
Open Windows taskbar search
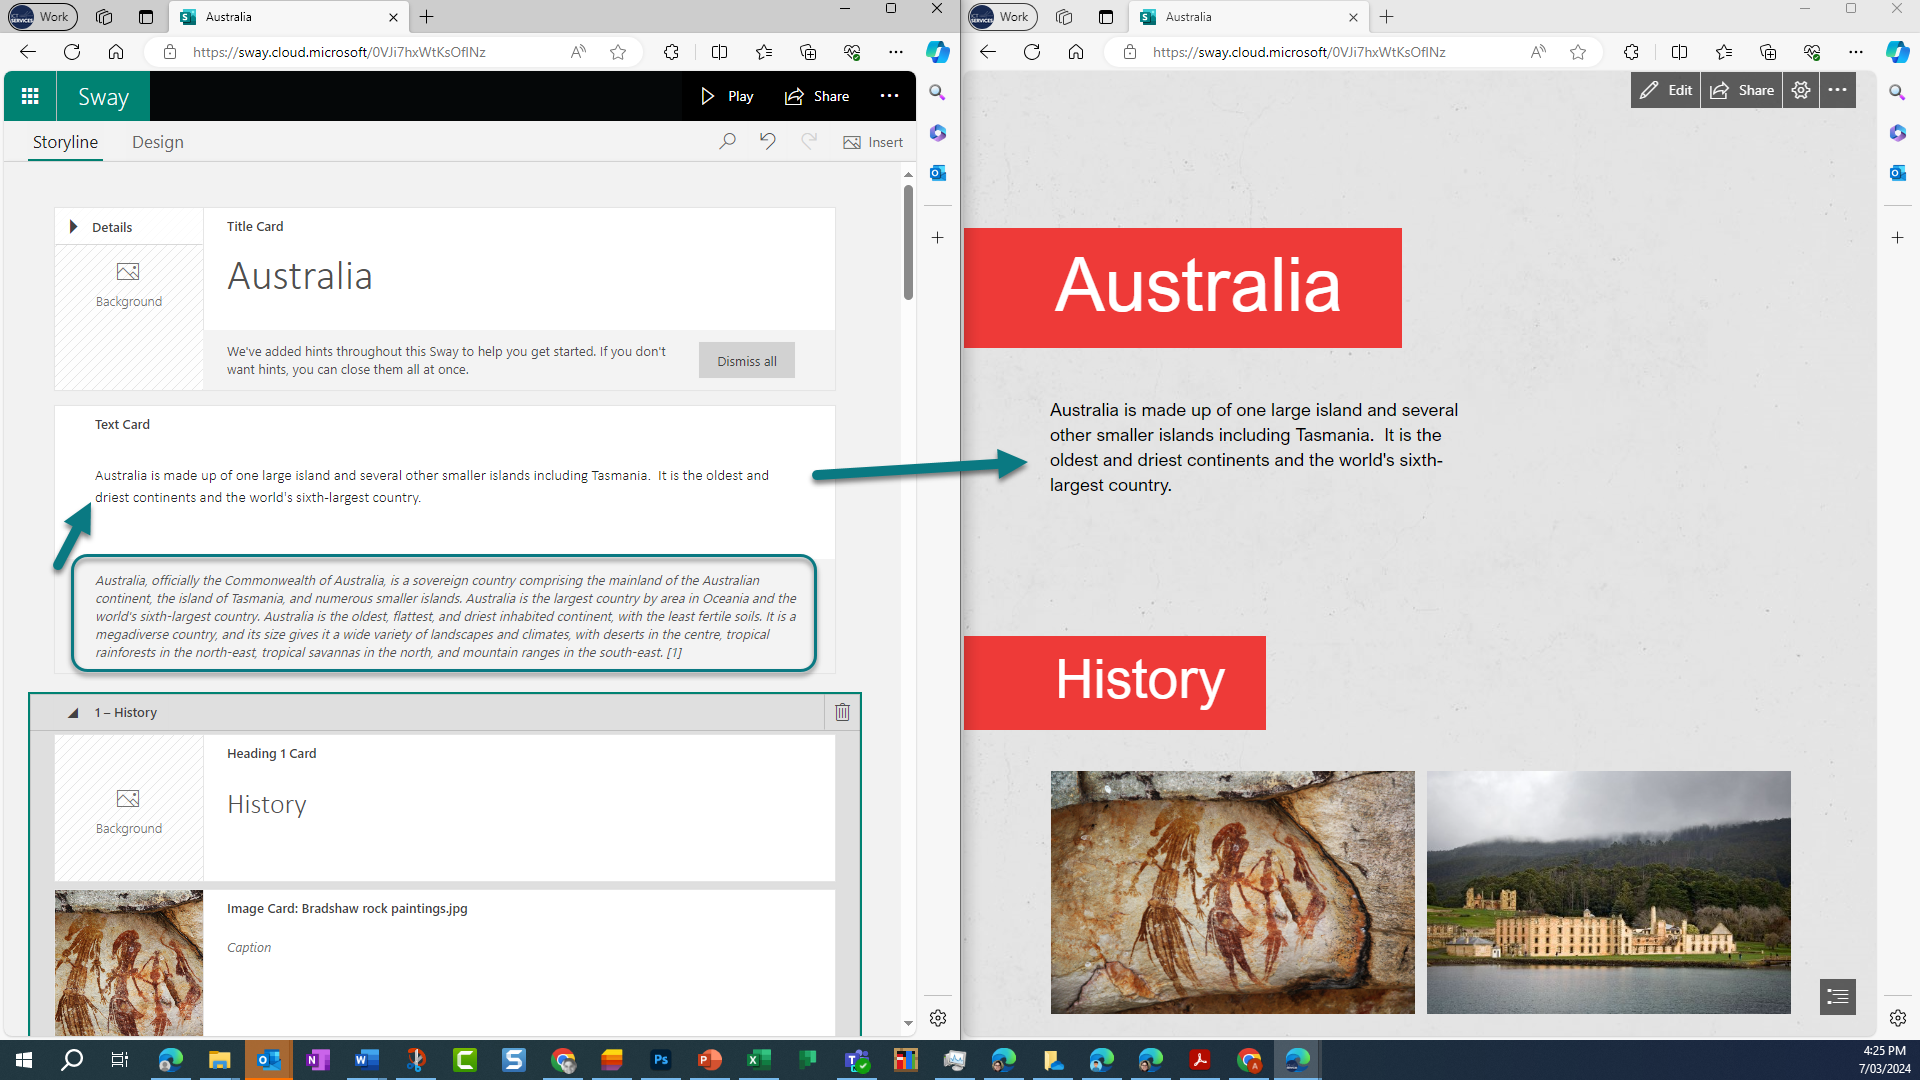[x=72, y=1060]
